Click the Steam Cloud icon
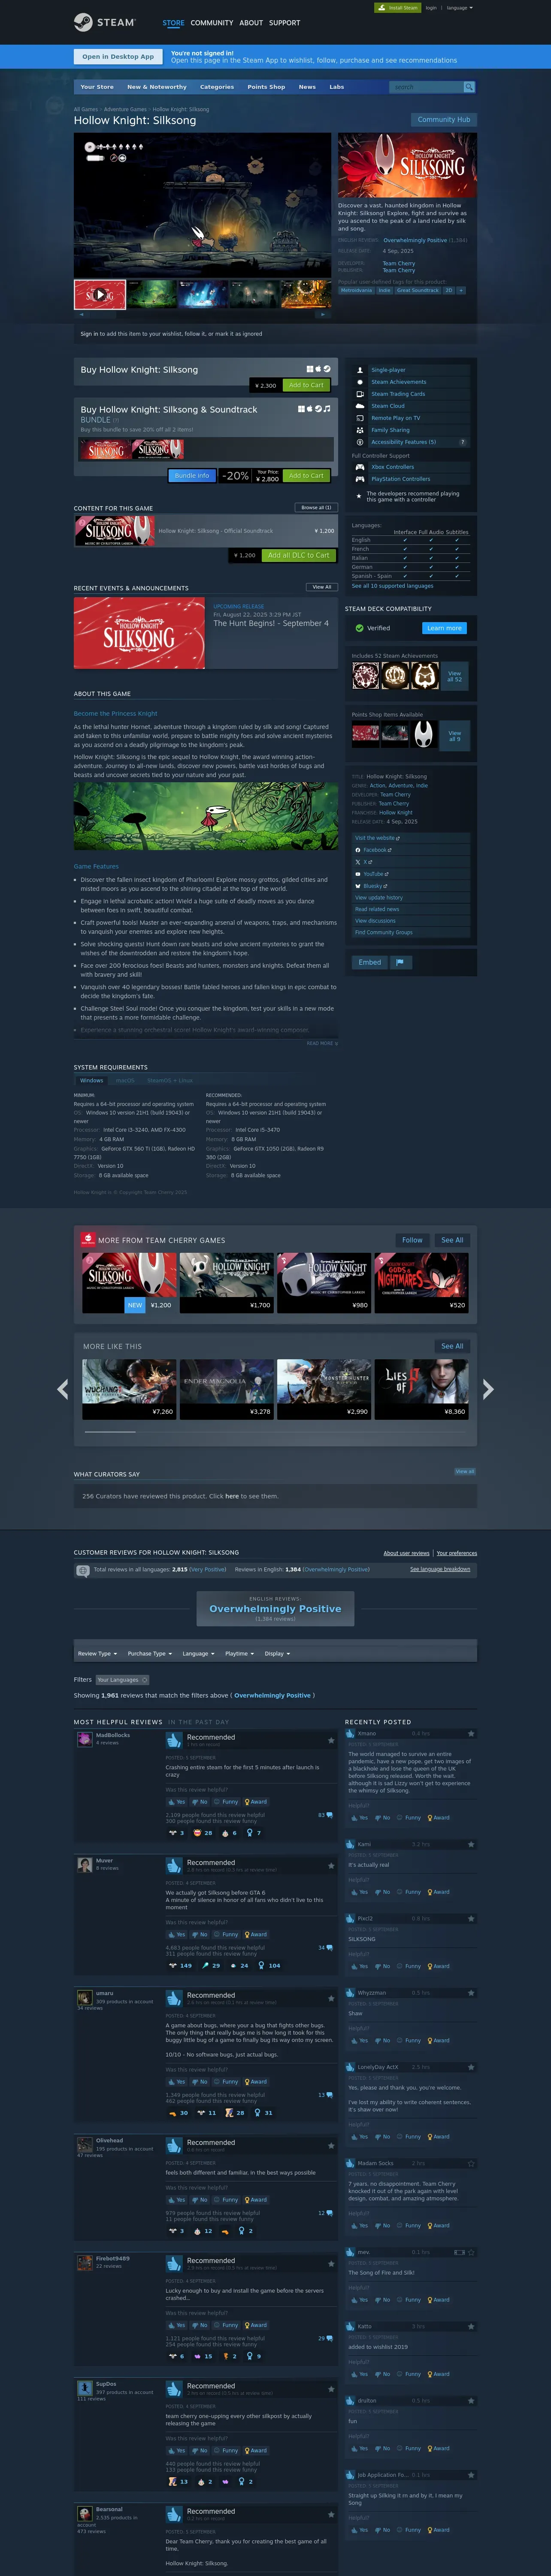 point(360,406)
